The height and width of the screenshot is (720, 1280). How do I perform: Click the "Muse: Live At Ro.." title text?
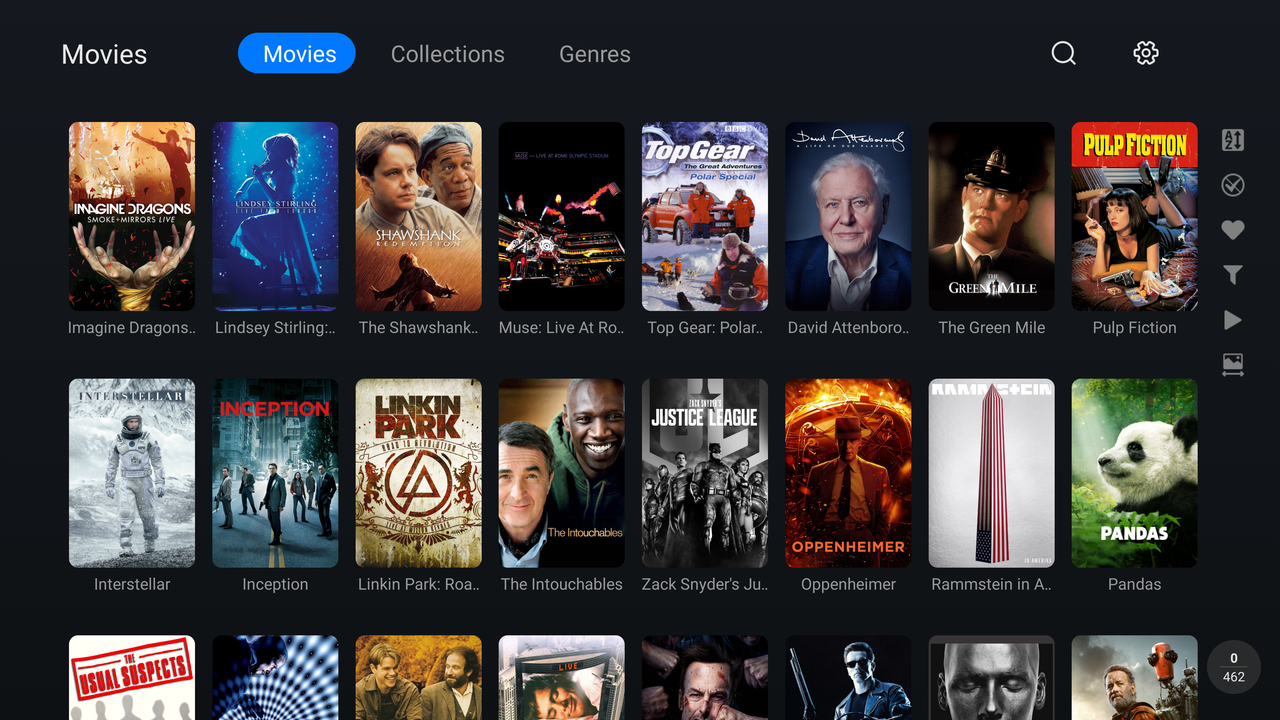pyautogui.click(x=561, y=328)
